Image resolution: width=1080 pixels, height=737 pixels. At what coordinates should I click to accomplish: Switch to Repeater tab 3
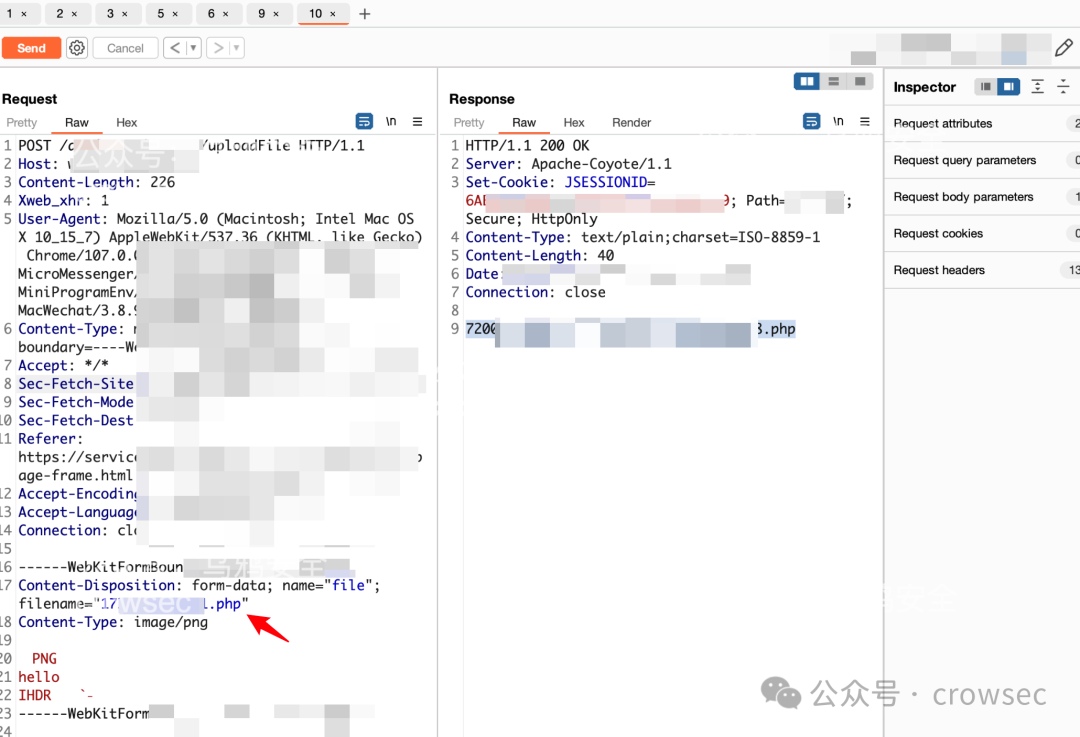[110, 14]
